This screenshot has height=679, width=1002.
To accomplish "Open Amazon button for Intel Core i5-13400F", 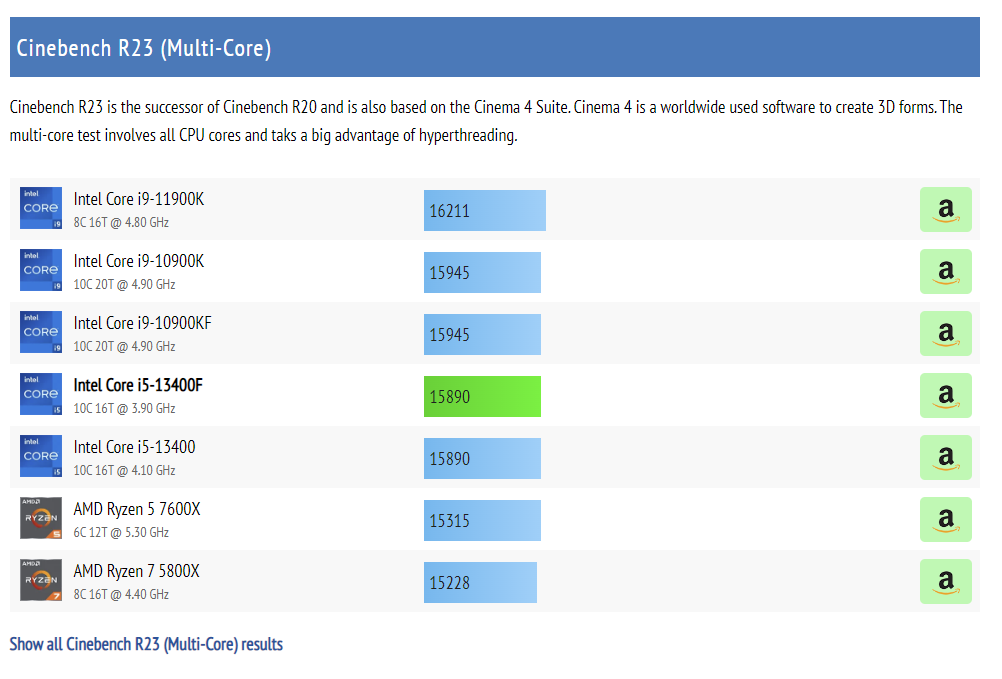I will [945, 395].
